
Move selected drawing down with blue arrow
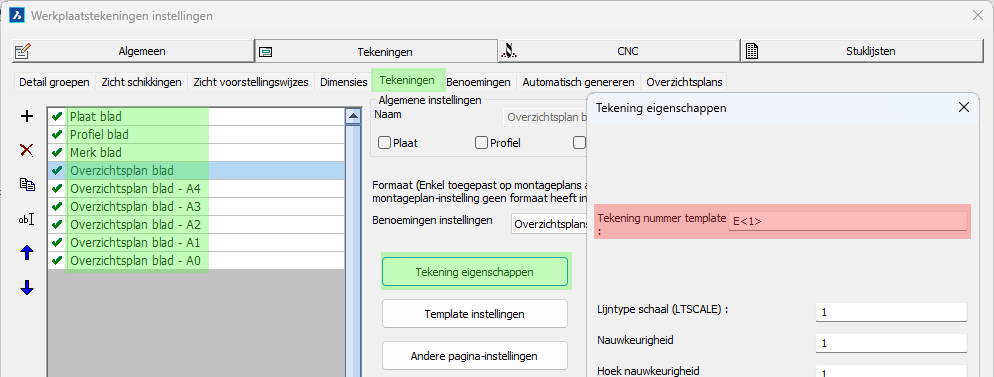pos(27,288)
